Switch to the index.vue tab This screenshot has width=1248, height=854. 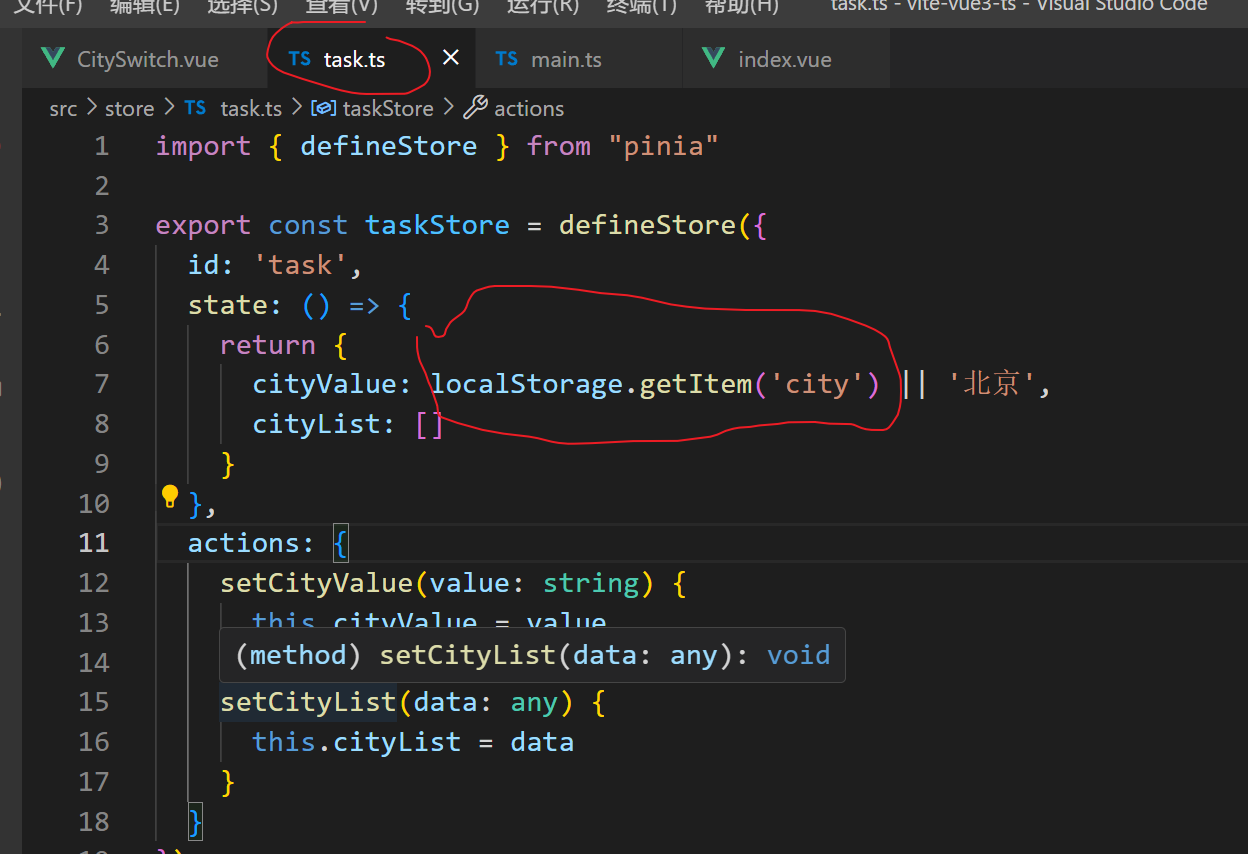tap(785, 59)
